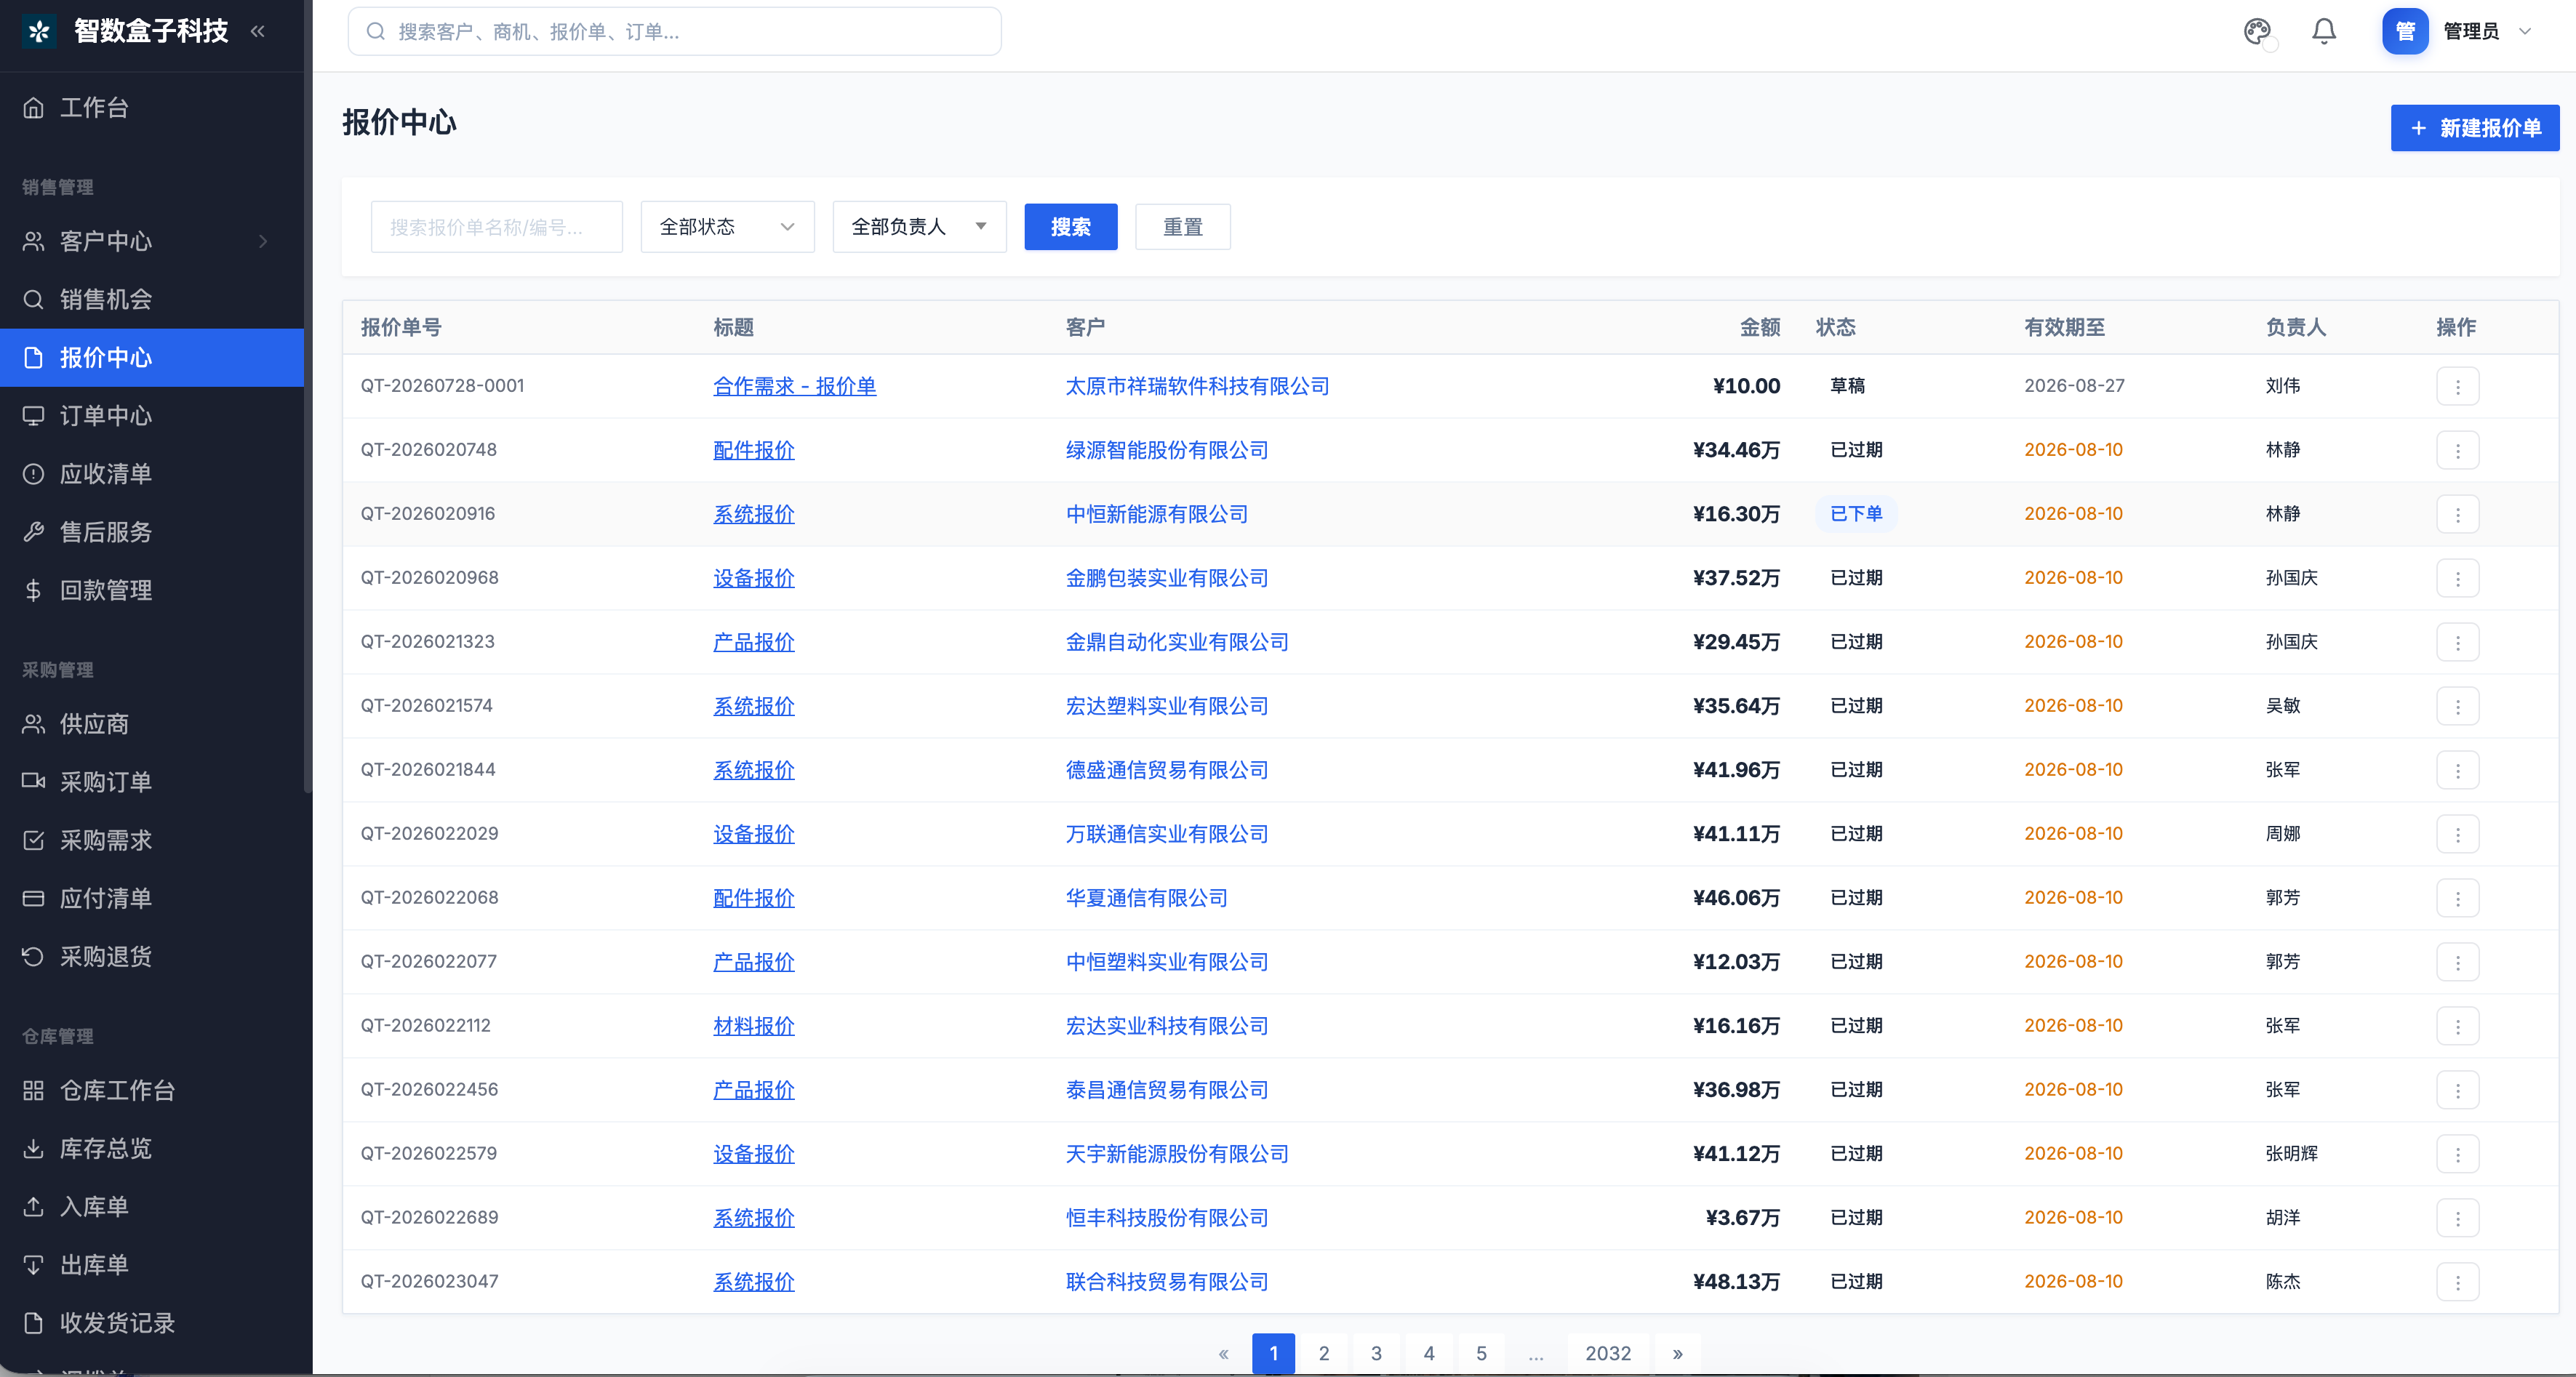Focus the 搜索报价单名称/编号 input
Viewport: 2576px width, 1377px height.
point(496,227)
